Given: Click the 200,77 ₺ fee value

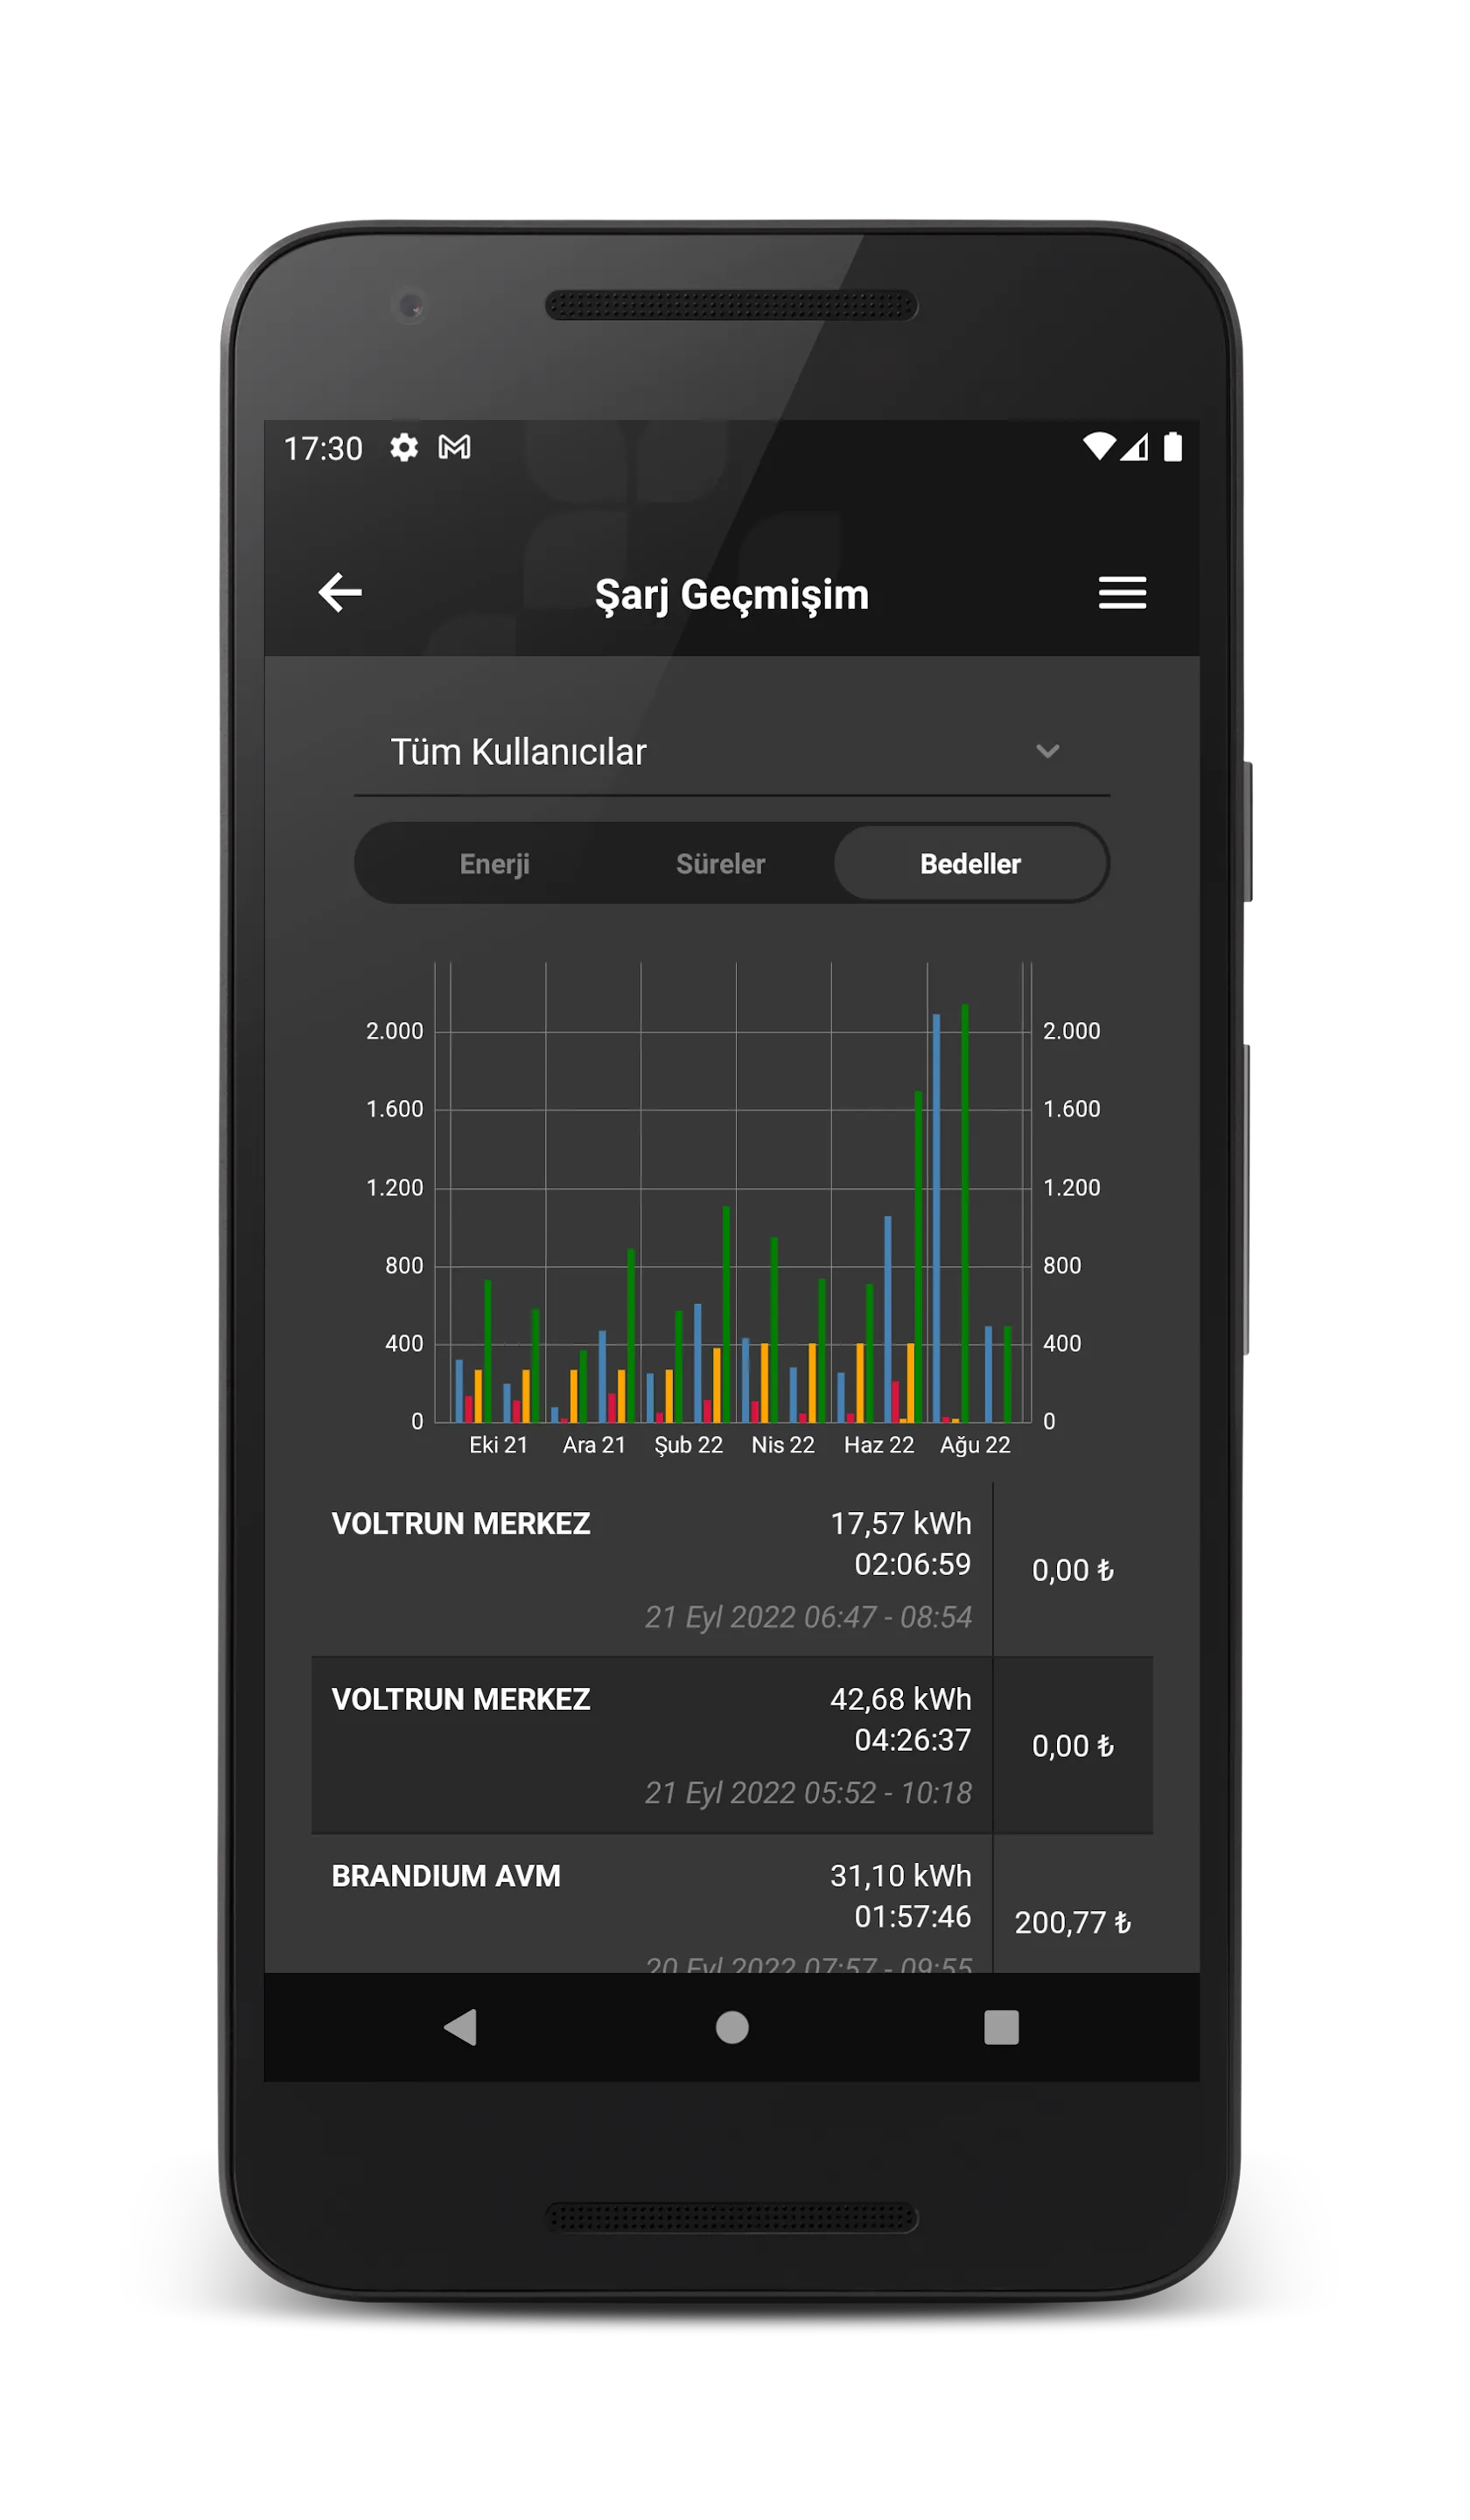Looking at the screenshot, I should [x=1074, y=1925].
